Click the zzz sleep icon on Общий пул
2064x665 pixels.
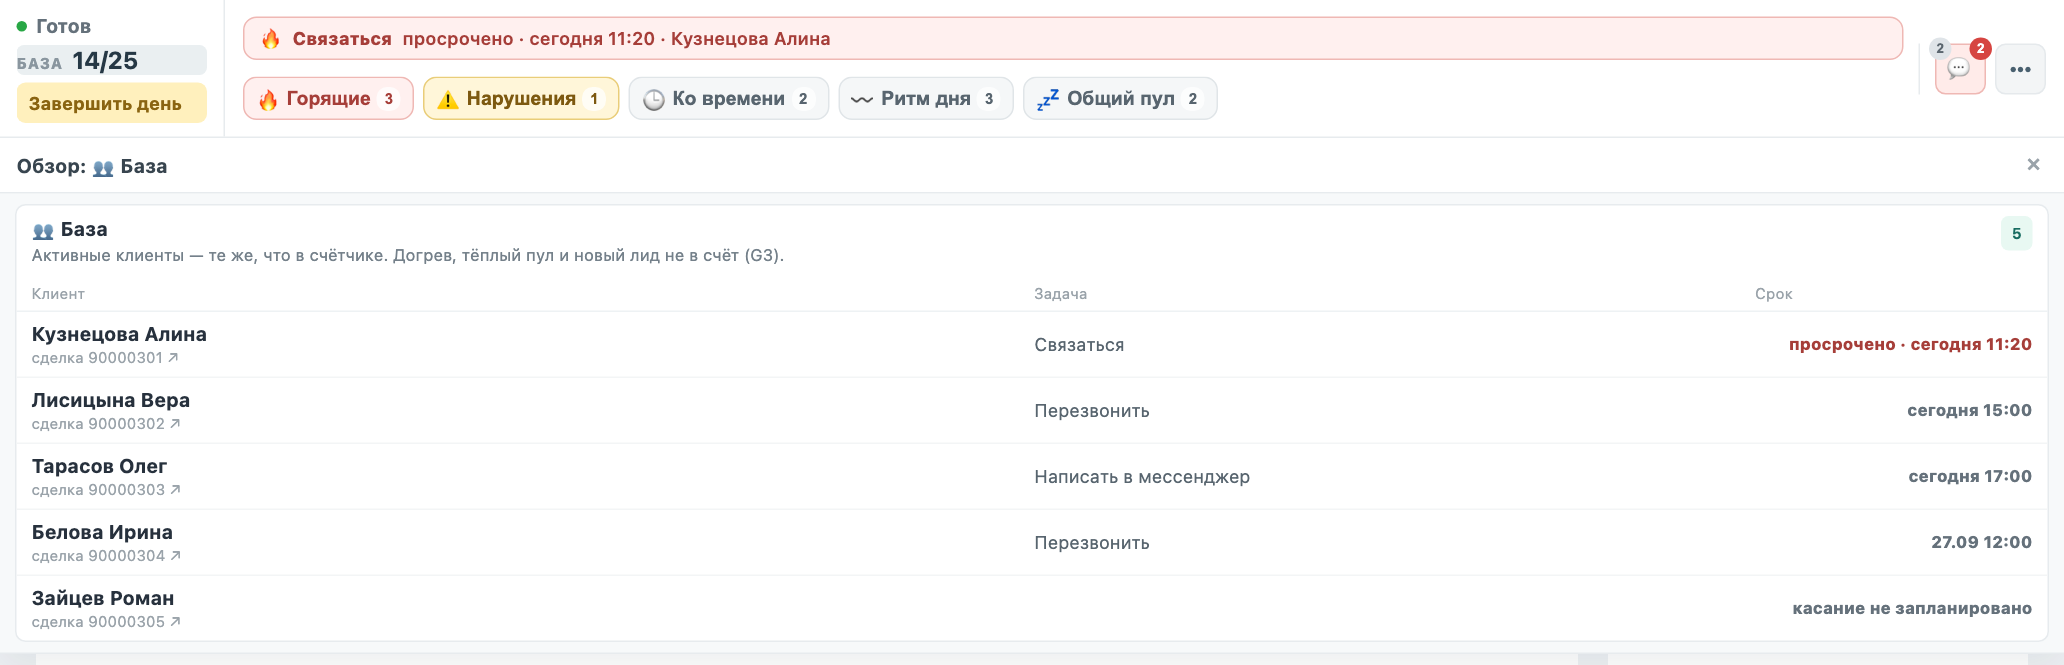click(x=1048, y=99)
